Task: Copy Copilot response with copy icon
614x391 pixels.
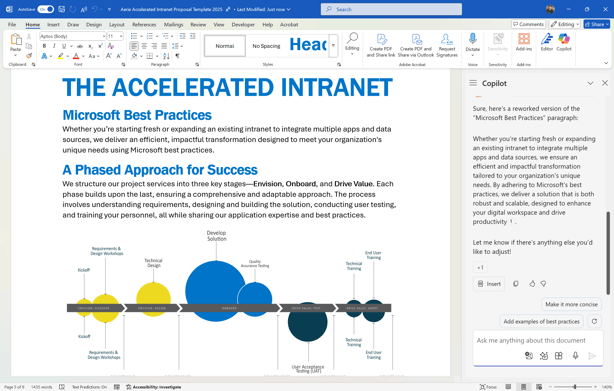Action: point(516,284)
